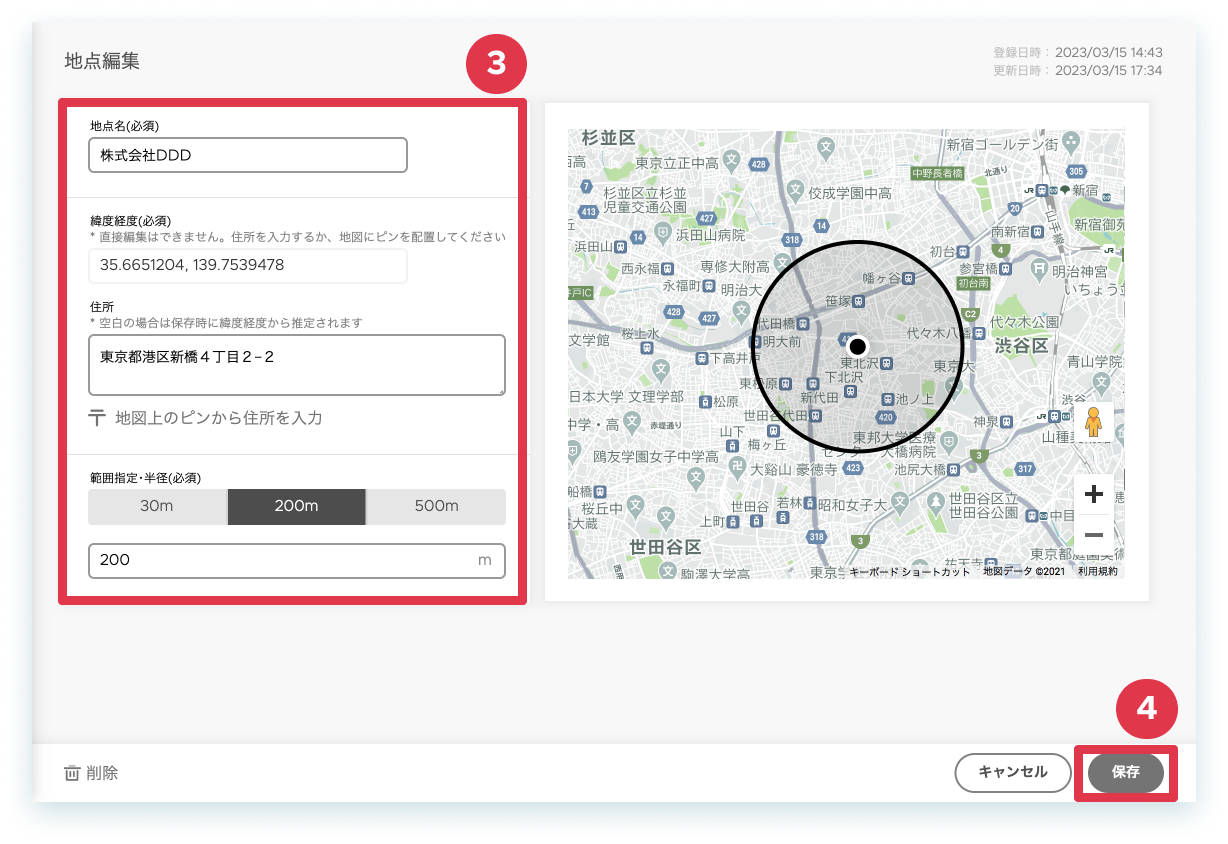
Task: Click the 昭和女子大 label on the map
Action: coord(851,505)
